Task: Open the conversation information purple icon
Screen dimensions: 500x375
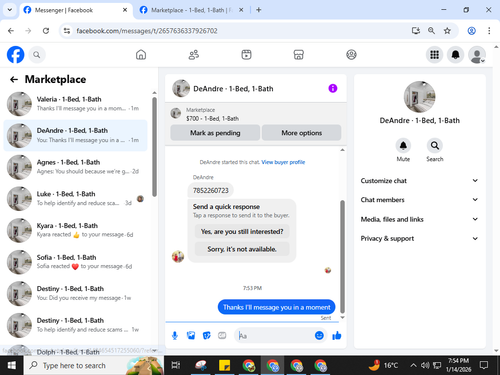Action: pyautogui.click(x=333, y=88)
